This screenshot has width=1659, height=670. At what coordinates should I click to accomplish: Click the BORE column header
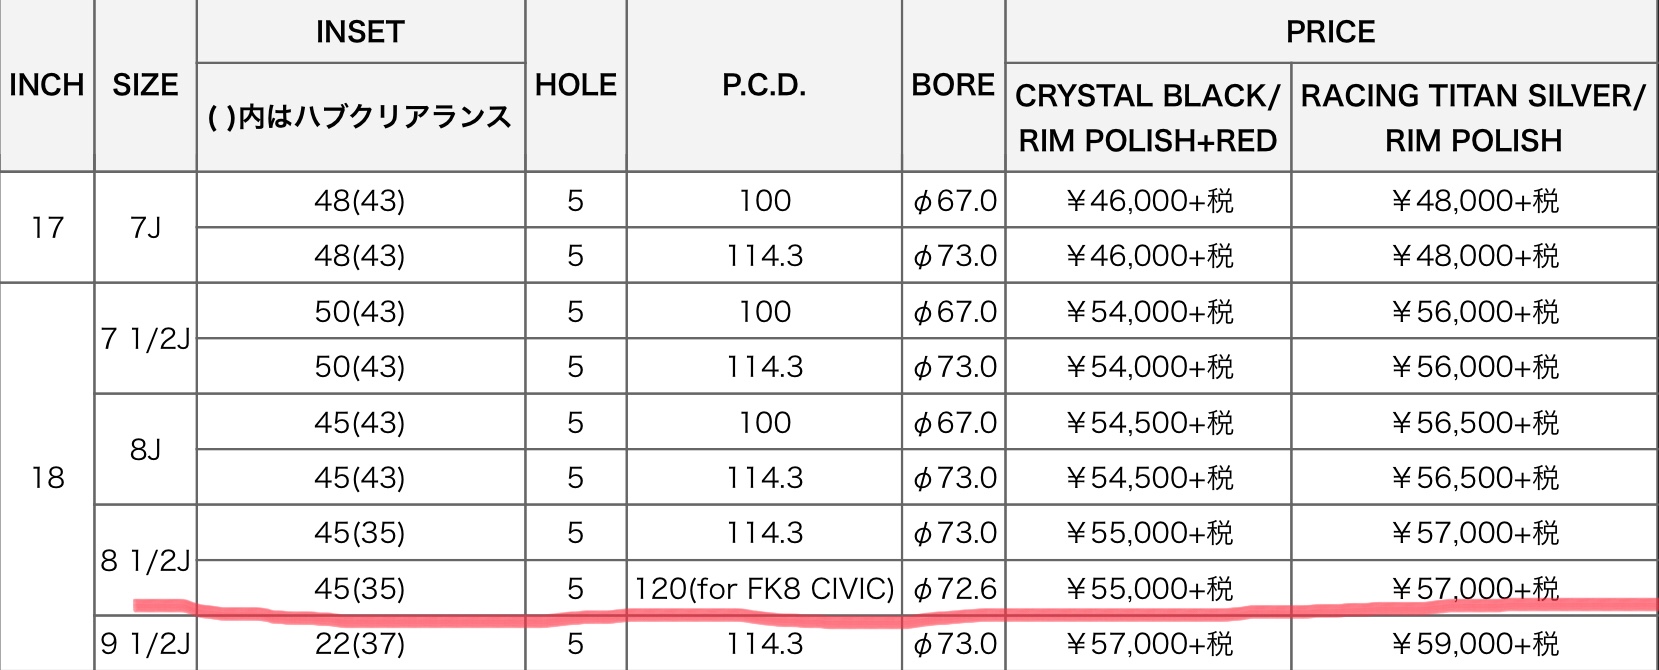pyautogui.click(x=953, y=85)
